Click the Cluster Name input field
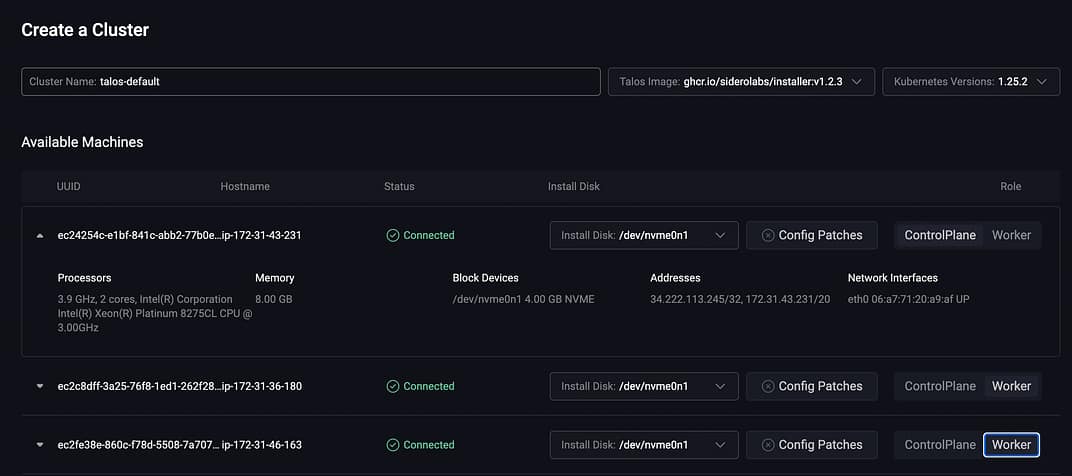 311,81
